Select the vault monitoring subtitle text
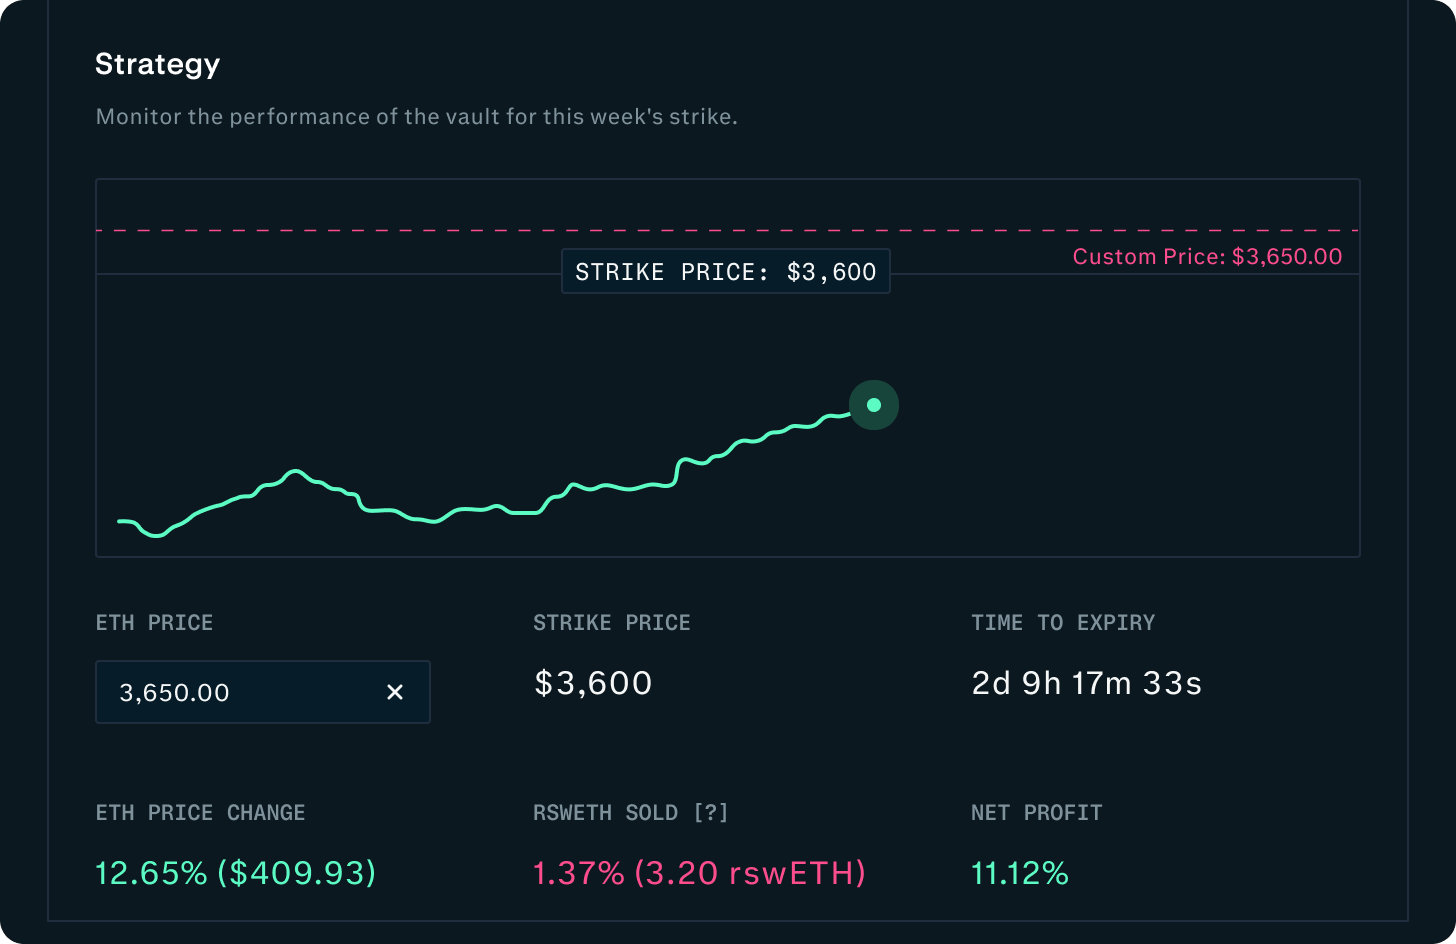Viewport: 1456px width, 944px height. [x=416, y=116]
